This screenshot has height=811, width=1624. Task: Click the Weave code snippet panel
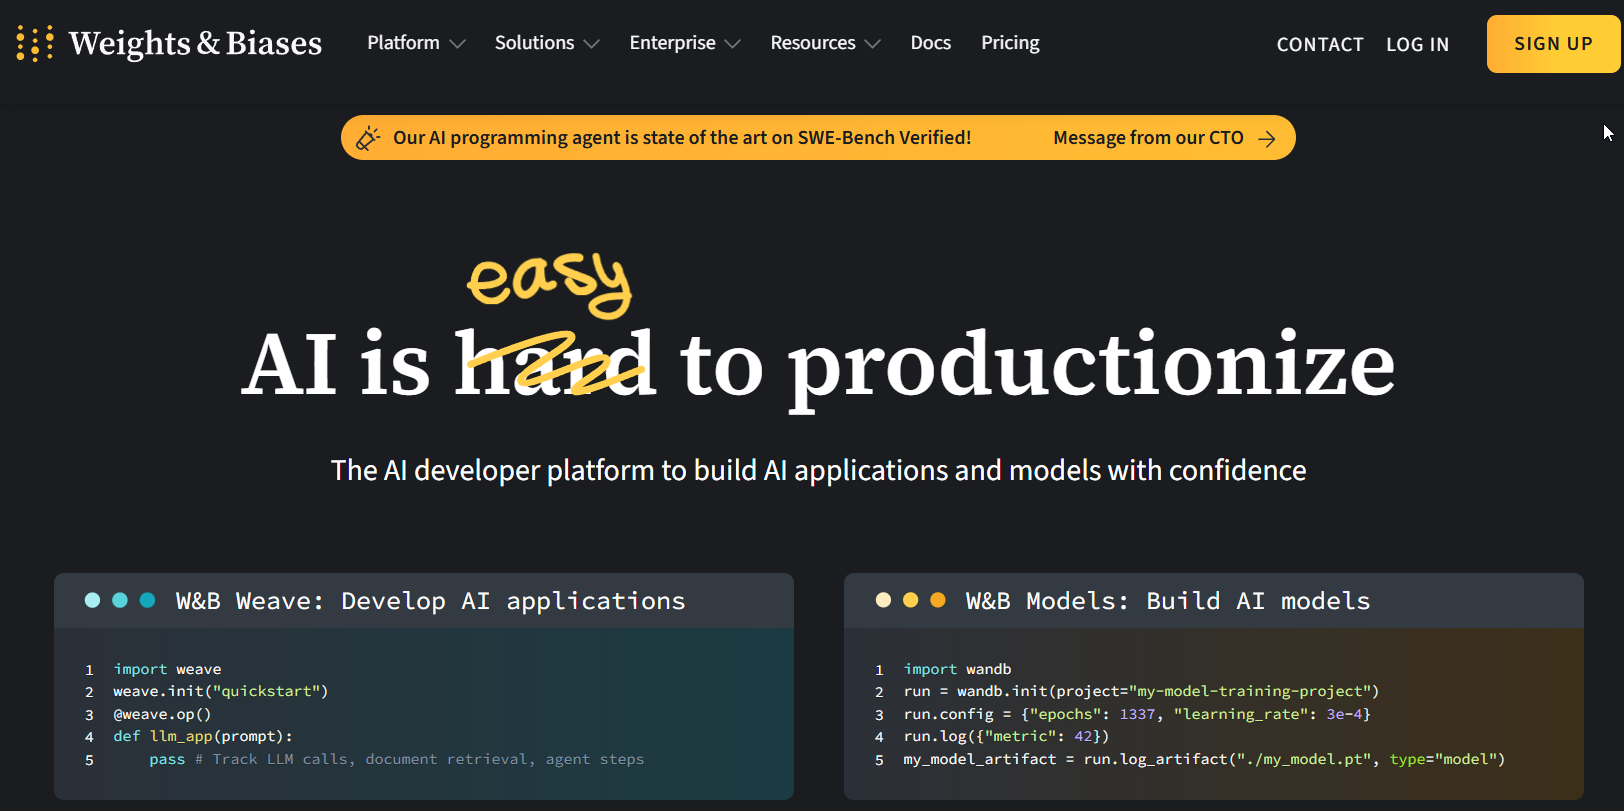tap(424, 714)
